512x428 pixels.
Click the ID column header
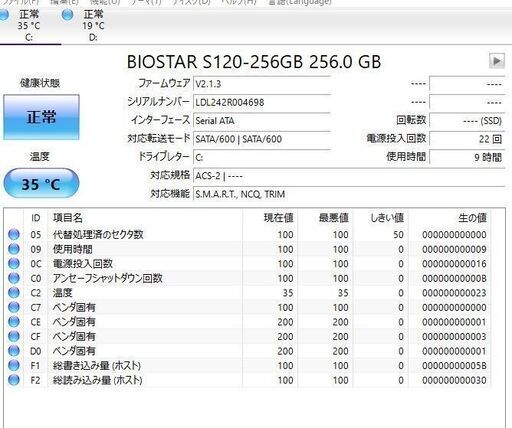[36, 218]
